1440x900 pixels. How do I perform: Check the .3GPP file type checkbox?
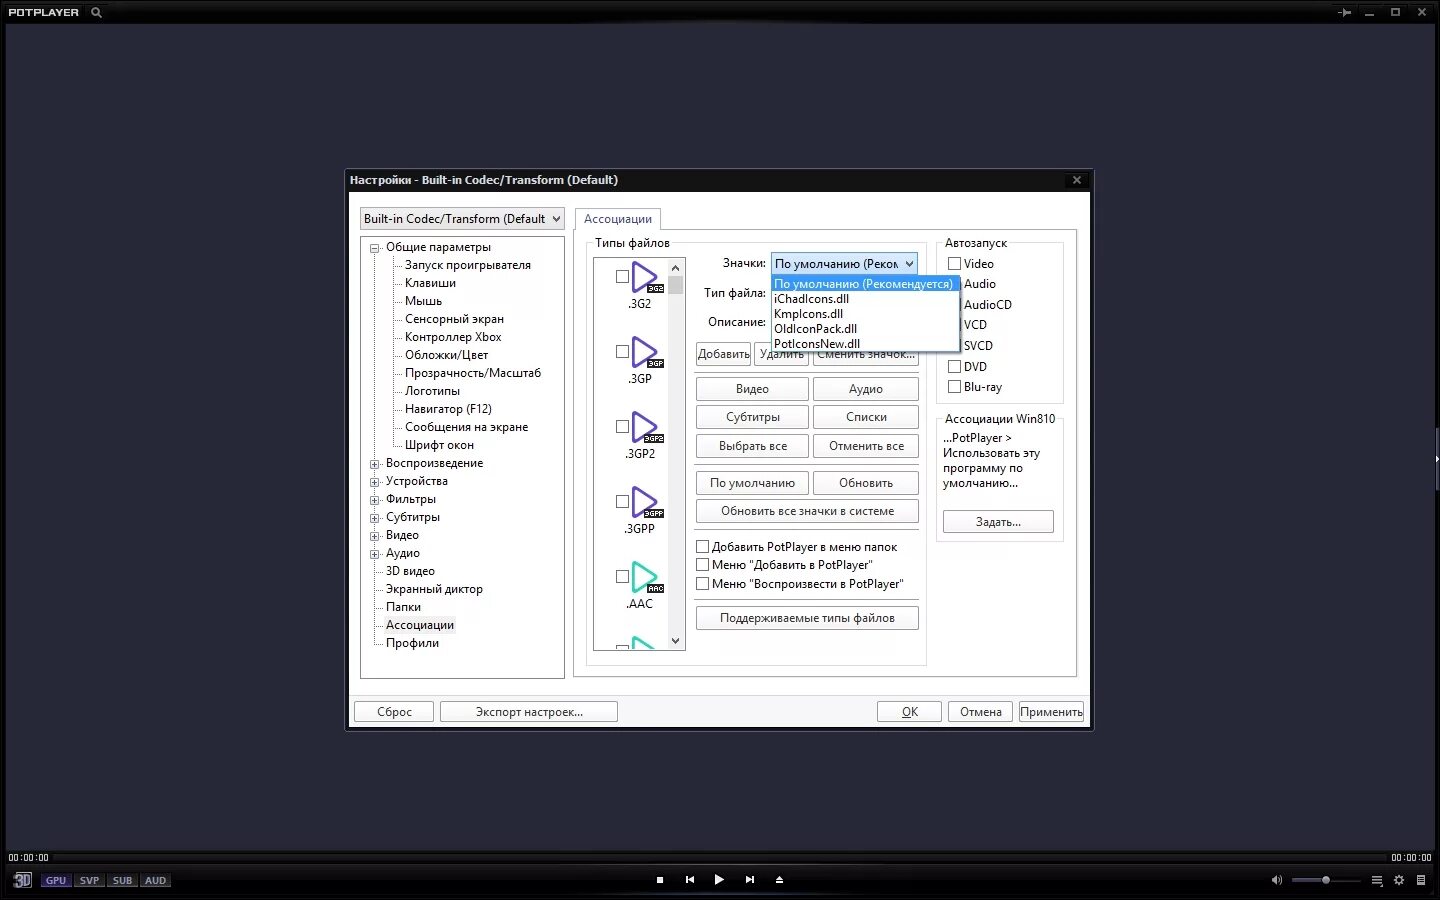point(622,502)
